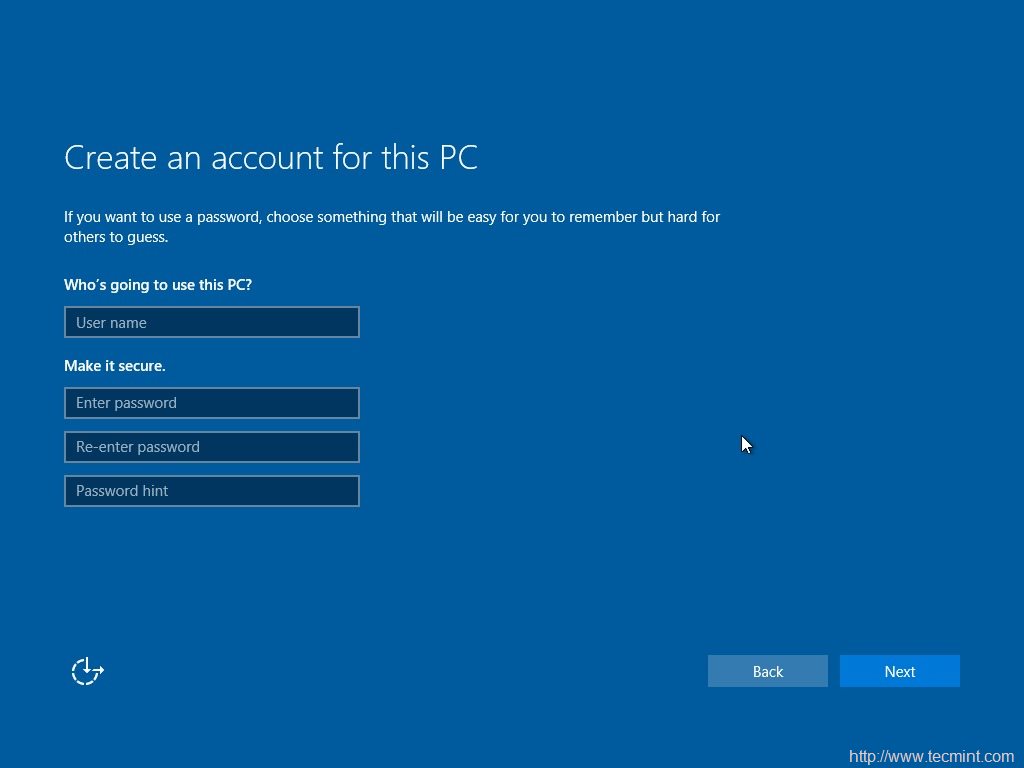This screenshot has height=768, width=1024.
Task: Click the Password hint field
Action: pyautogui.click(x=211, y=490)
